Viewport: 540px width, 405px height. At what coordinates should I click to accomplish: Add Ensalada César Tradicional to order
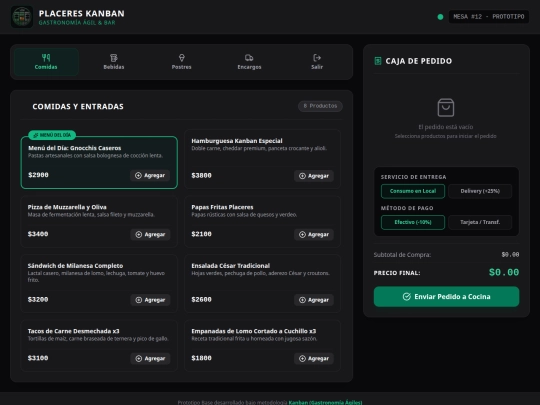(314, 300)
